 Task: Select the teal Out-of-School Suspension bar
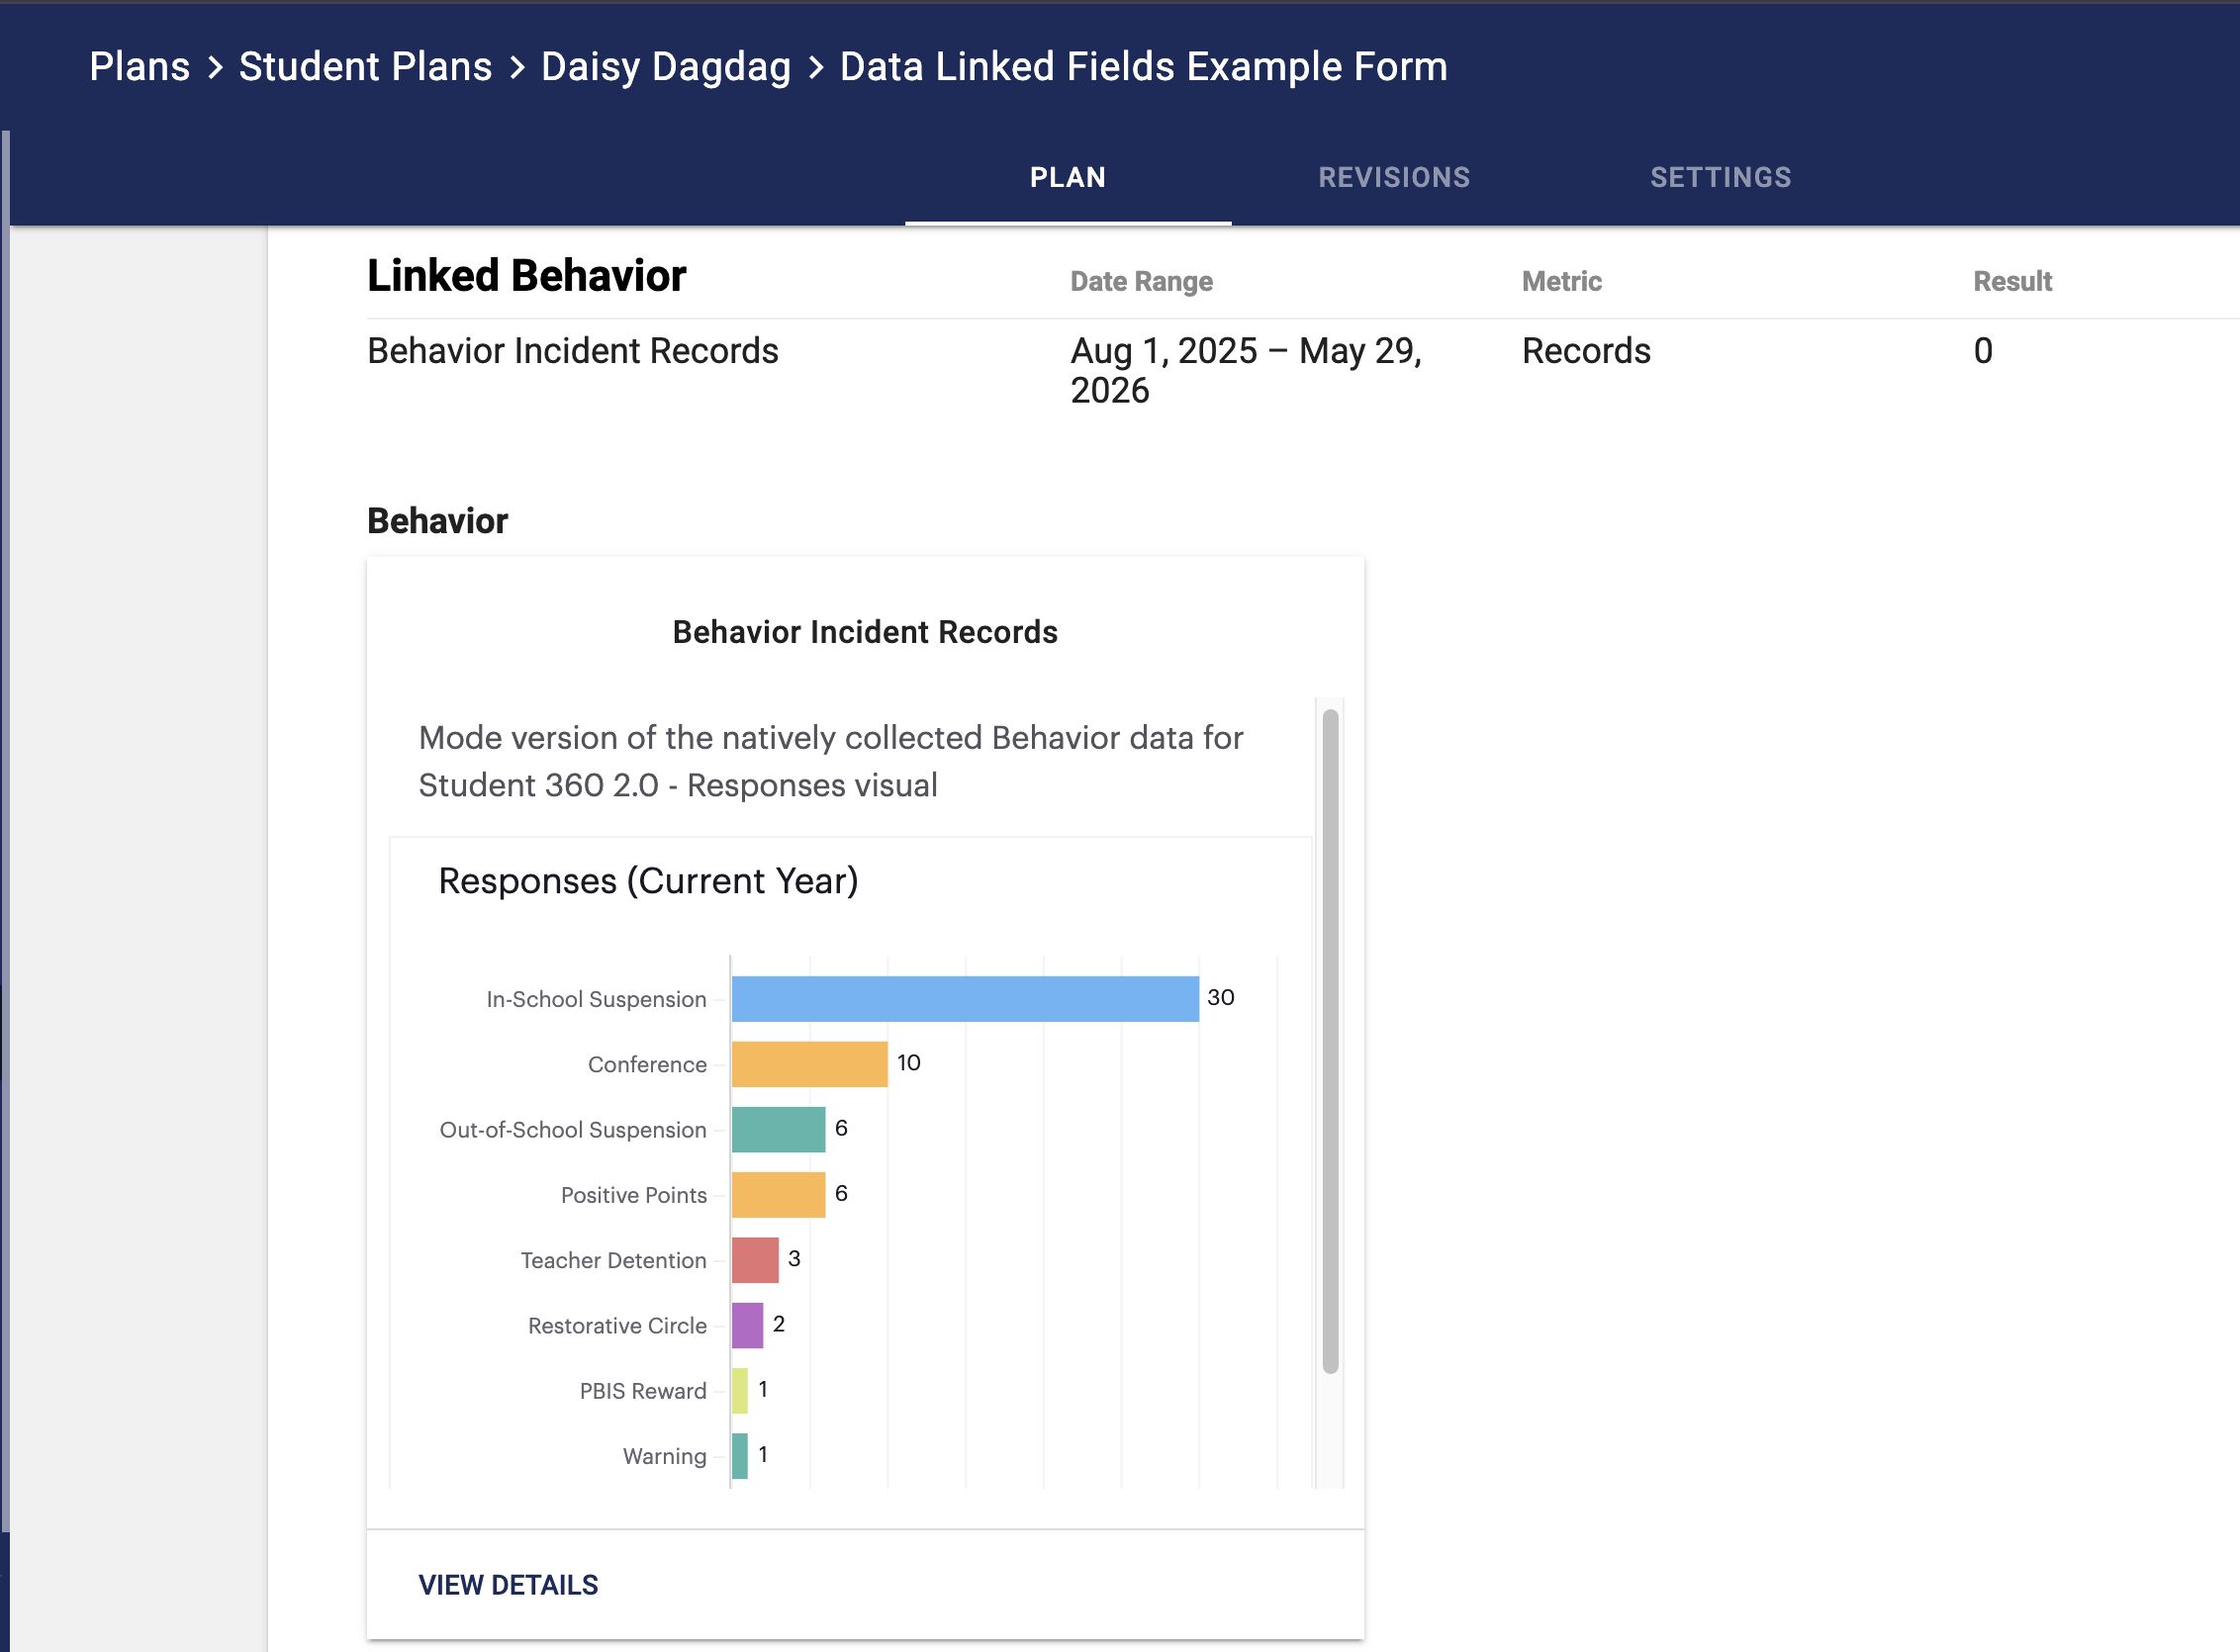click(778, 1129)
